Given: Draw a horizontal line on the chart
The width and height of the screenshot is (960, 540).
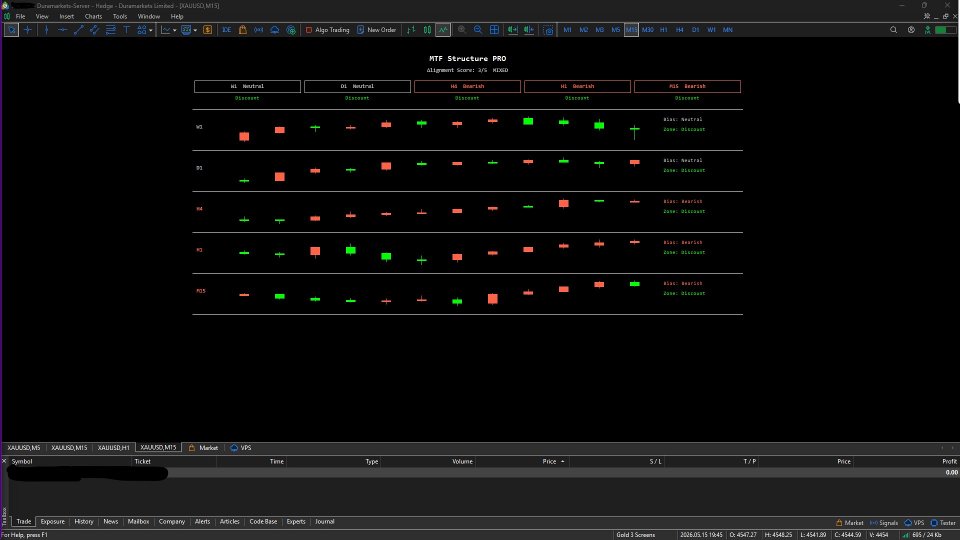Looking at the screenshot, I should [x=62, y=29].
